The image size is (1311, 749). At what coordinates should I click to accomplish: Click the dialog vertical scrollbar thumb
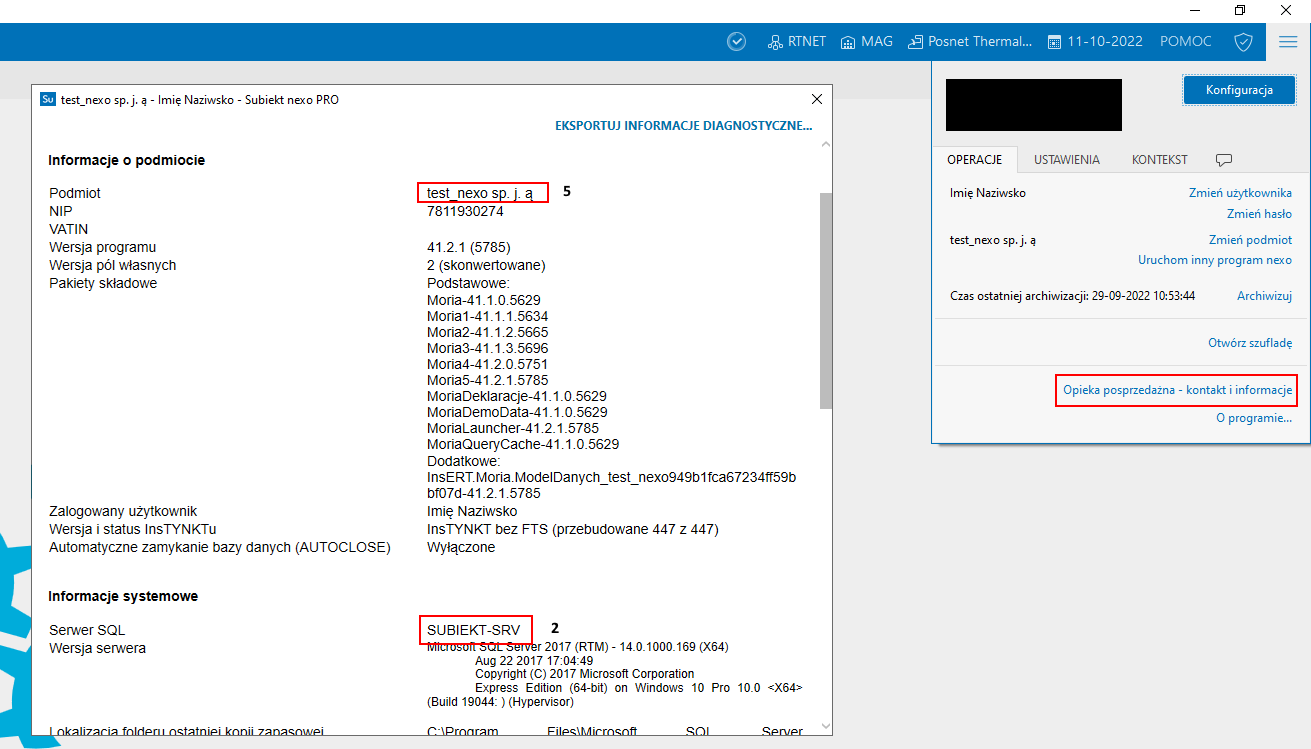click(x=825, y=300)
